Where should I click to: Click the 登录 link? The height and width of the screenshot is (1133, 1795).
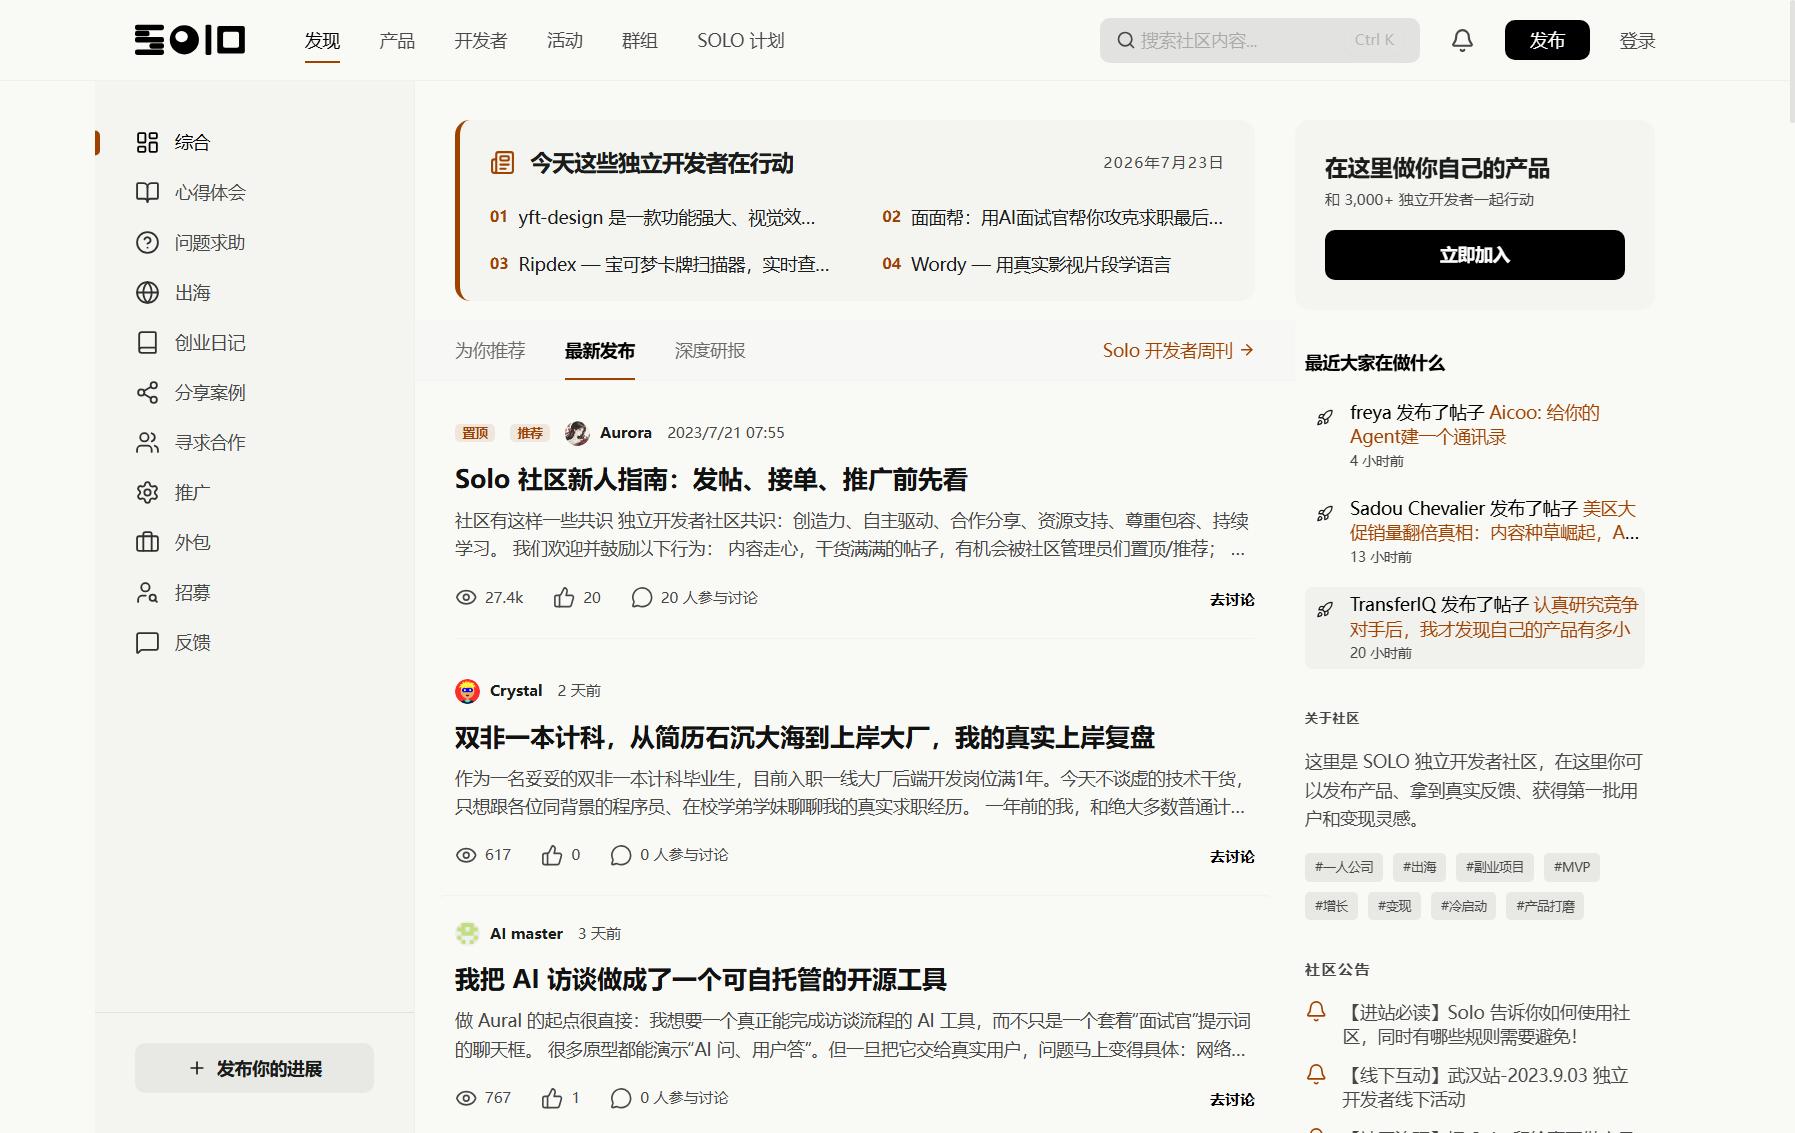pos(1638,40)
